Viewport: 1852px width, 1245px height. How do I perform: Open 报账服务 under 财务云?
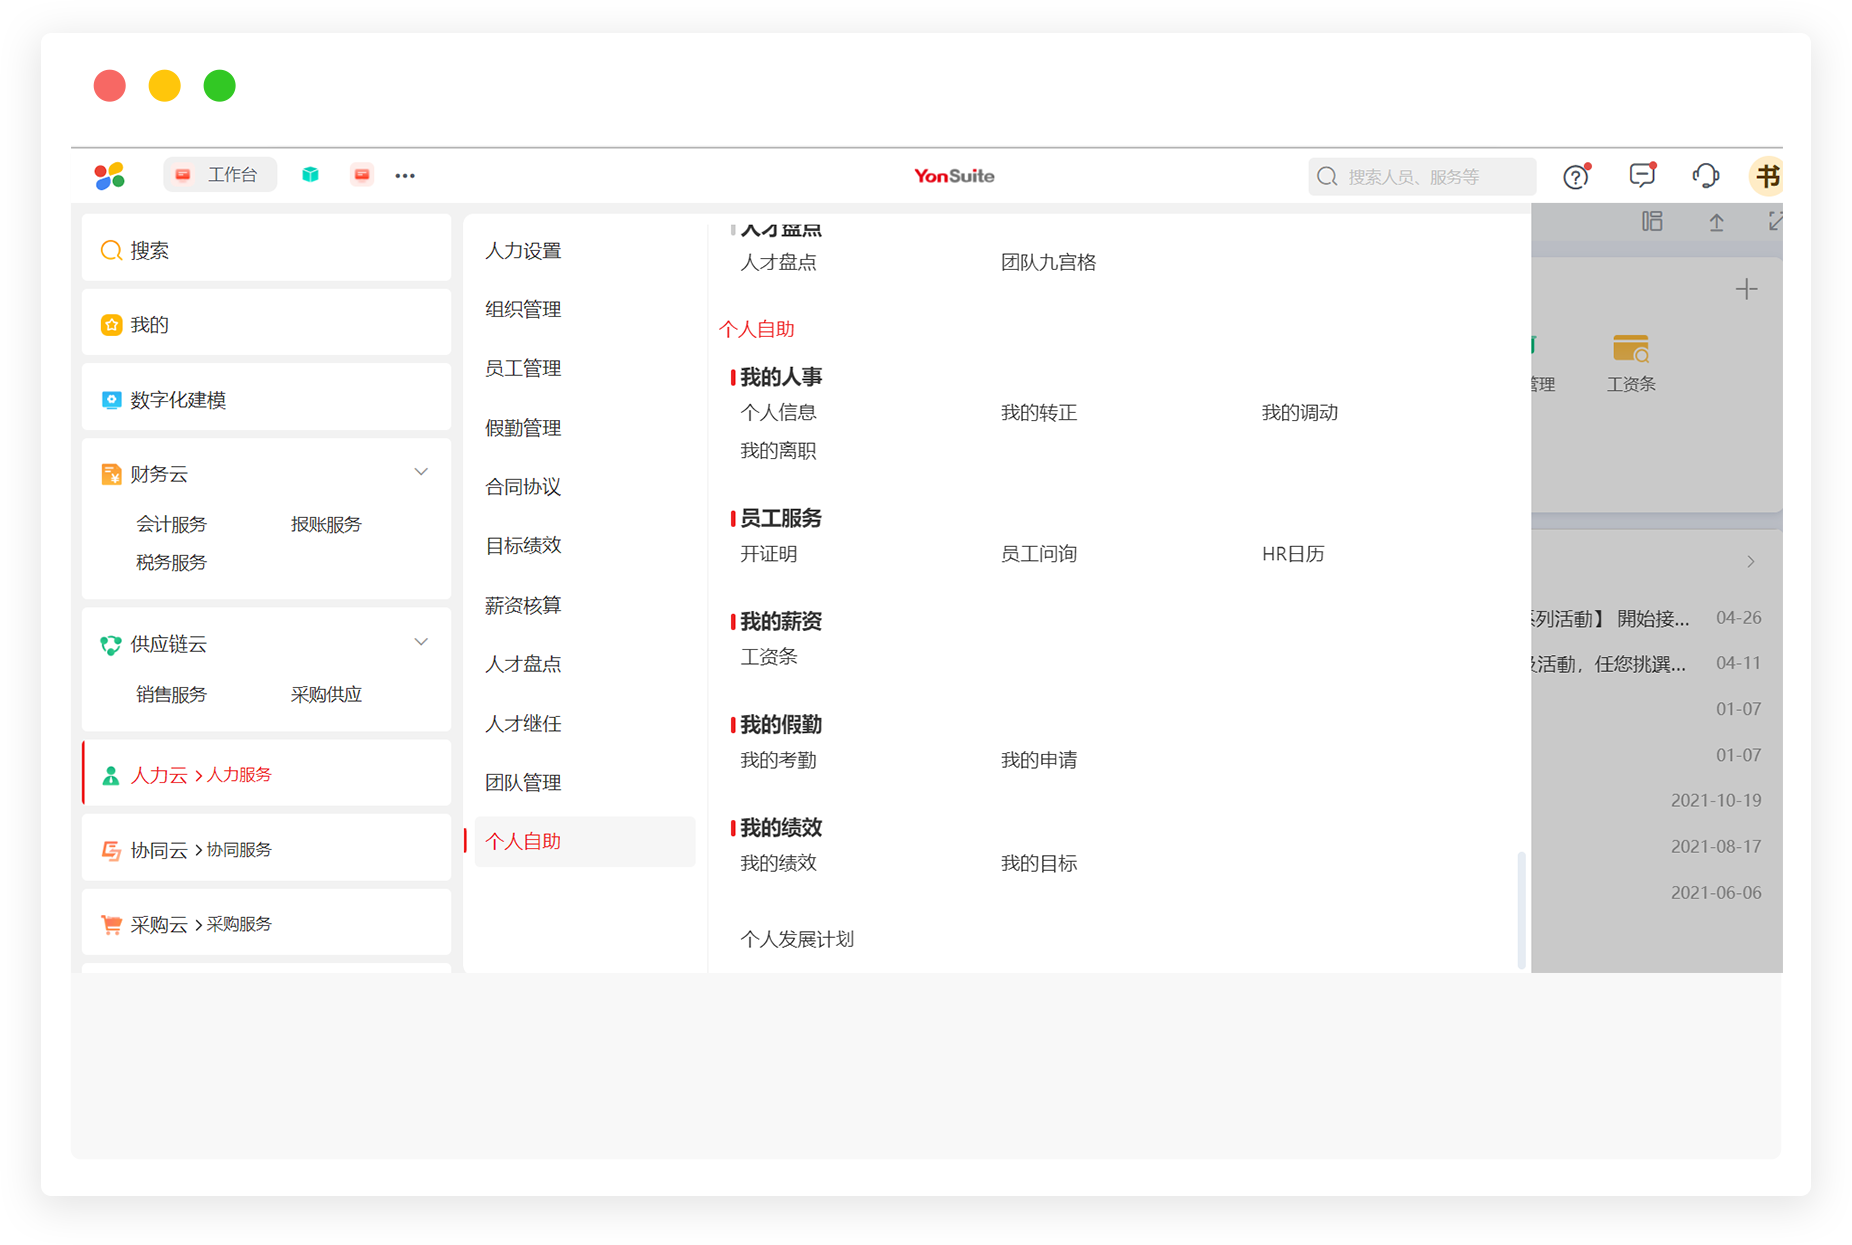coord(326,524)
